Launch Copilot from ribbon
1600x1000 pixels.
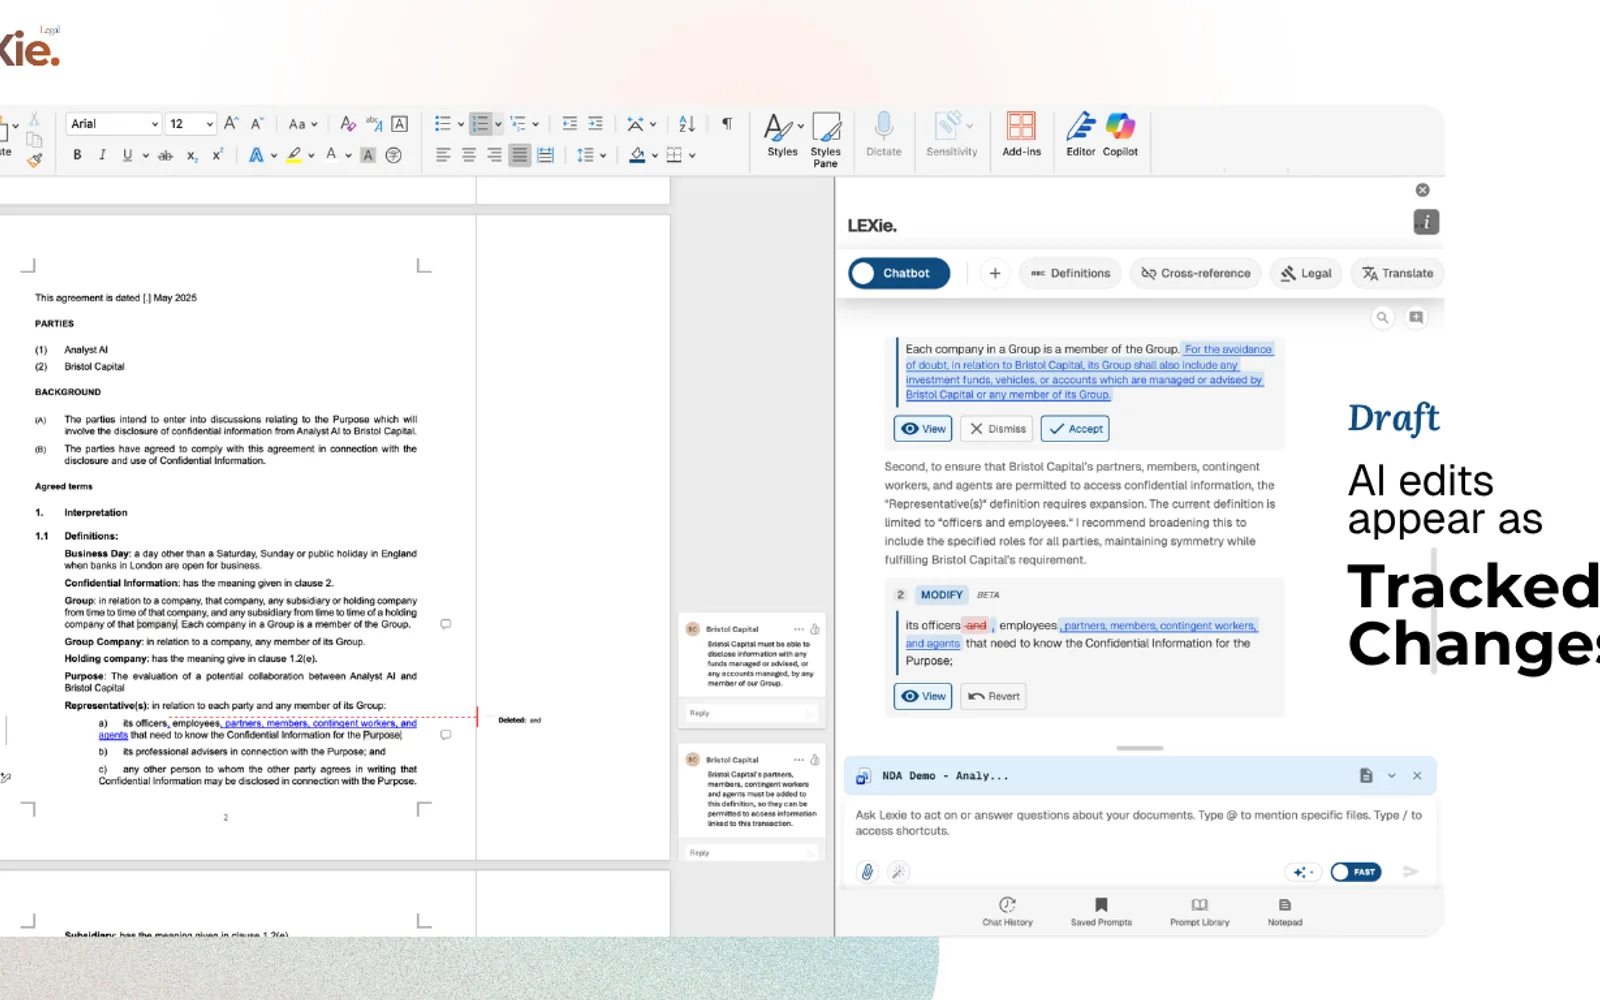coord(1120,135)
